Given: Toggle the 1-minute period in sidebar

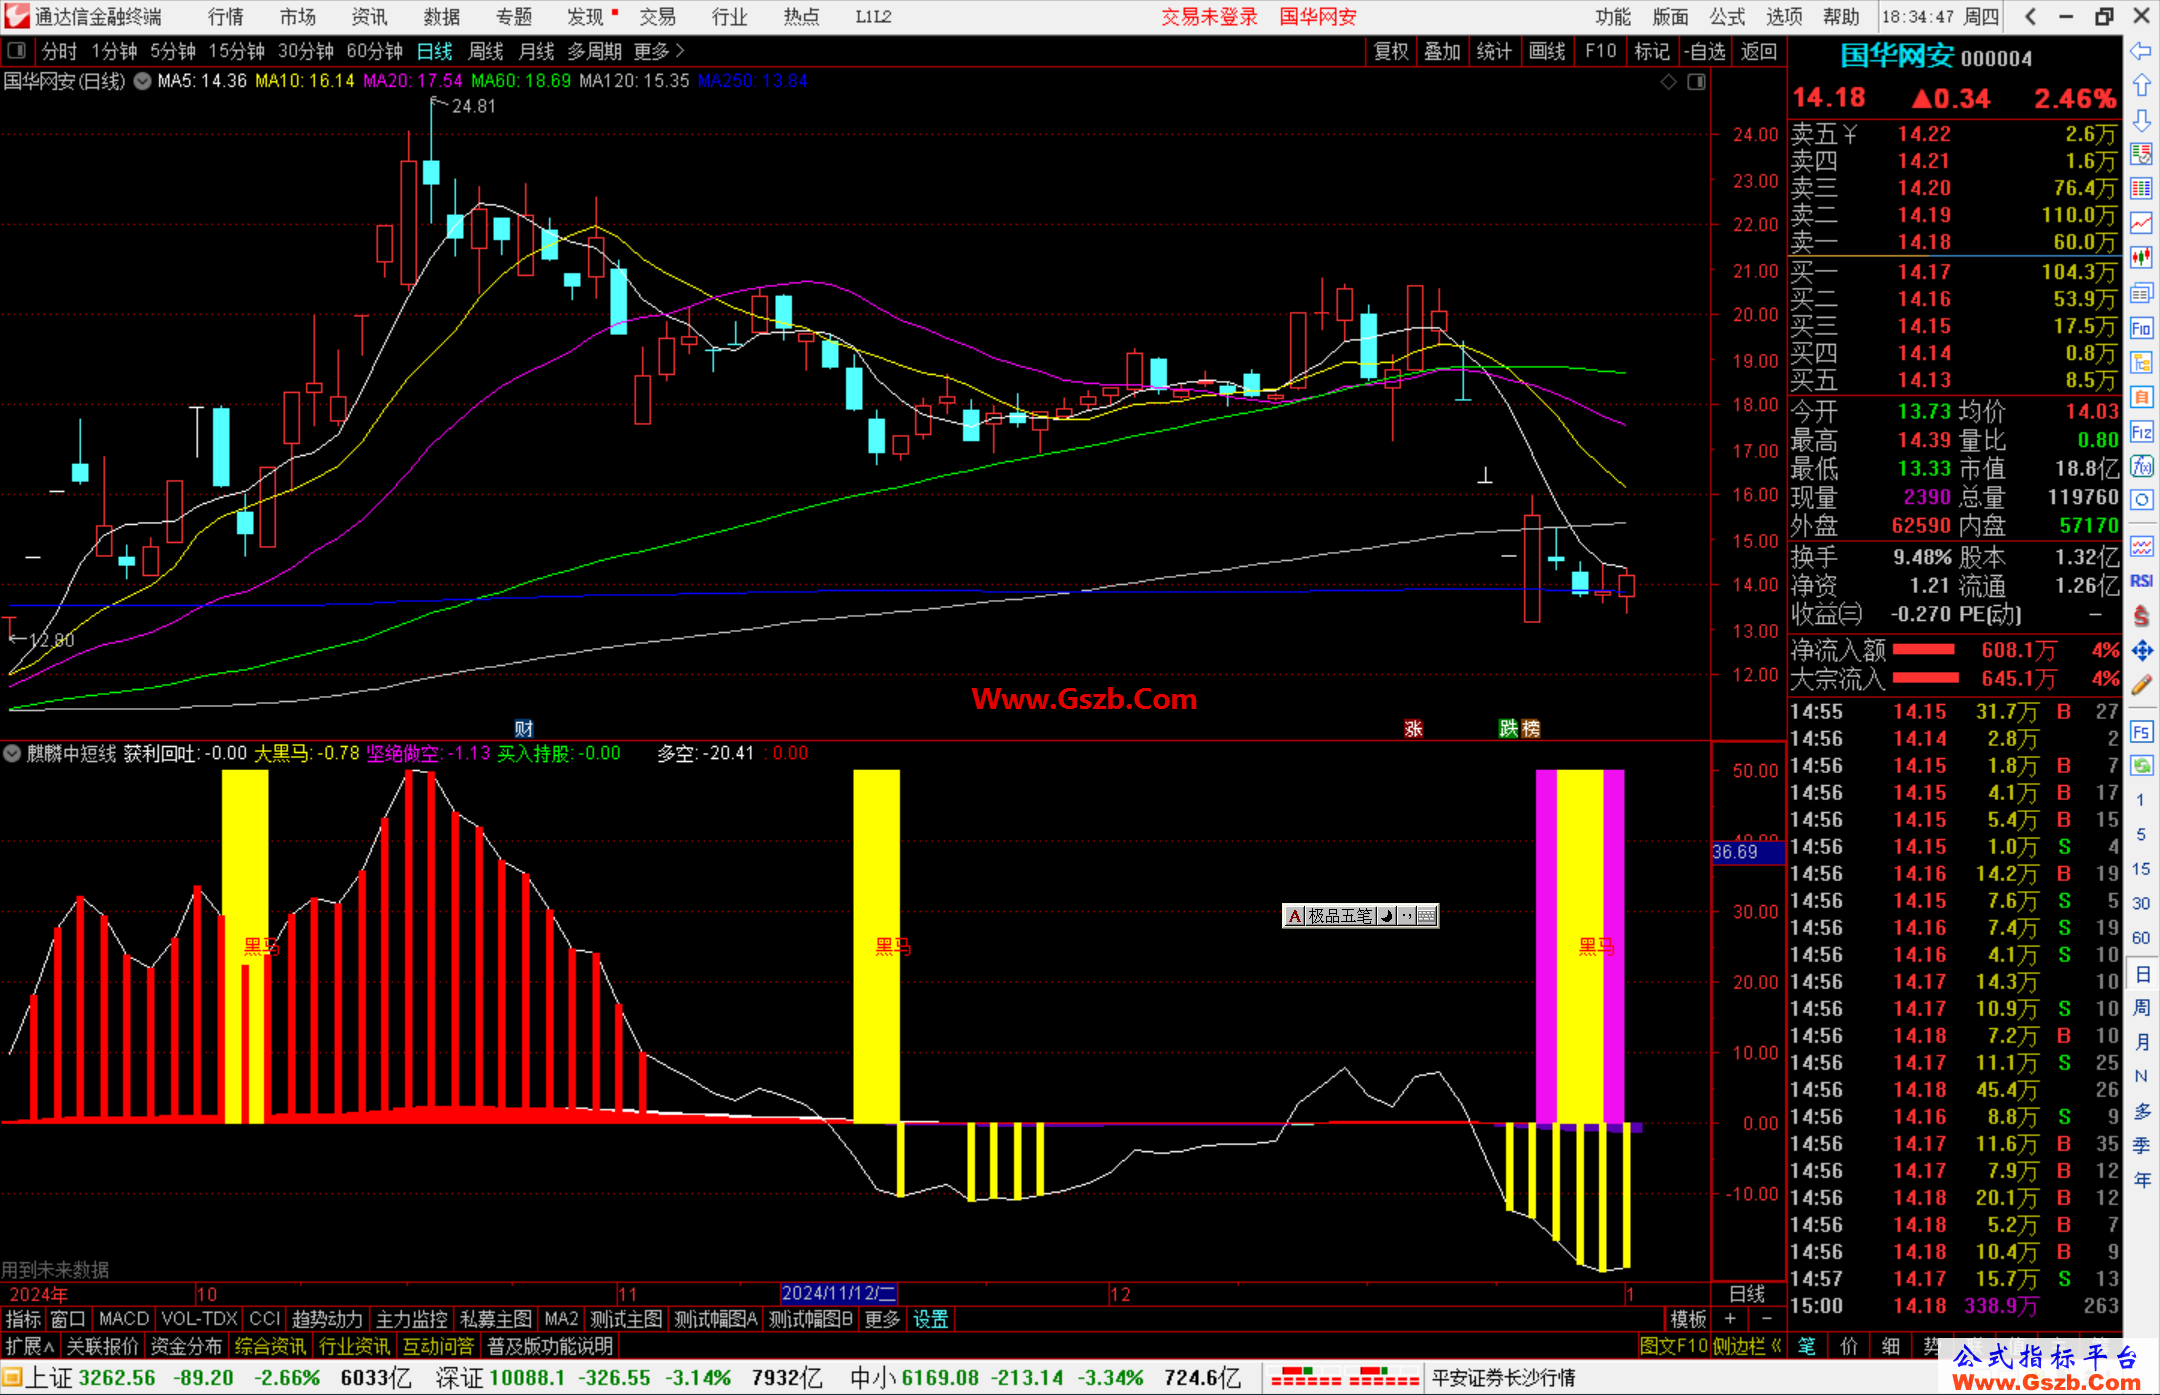Looking at the screenshot, I should click(x=2140, y=800).
